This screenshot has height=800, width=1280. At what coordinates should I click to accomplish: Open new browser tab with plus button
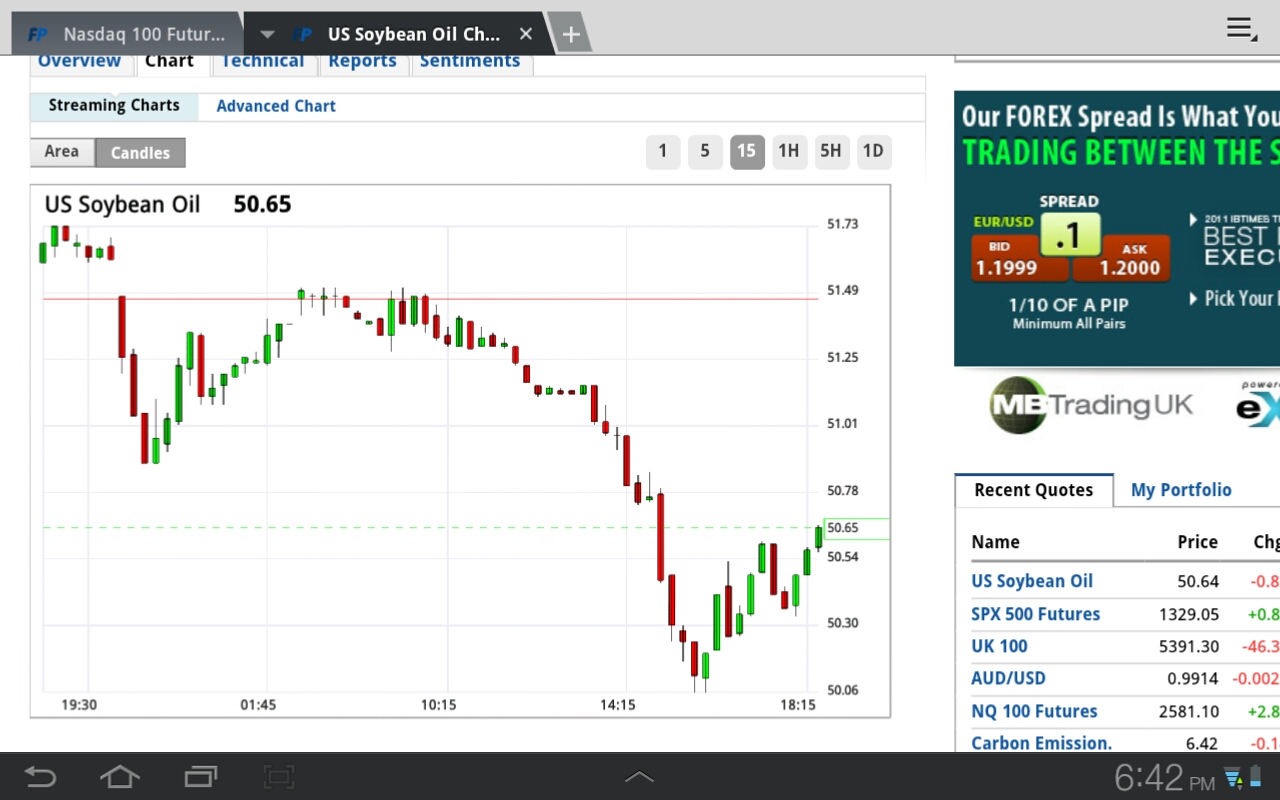pos(570,35)
